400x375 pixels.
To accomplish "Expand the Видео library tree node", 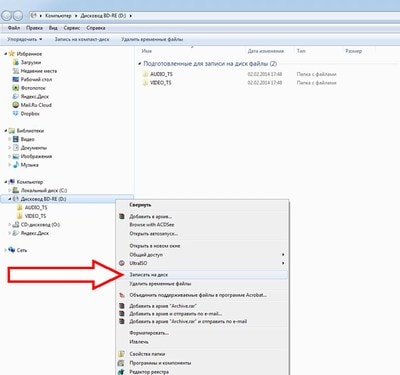I will click(x=10, y=139).
